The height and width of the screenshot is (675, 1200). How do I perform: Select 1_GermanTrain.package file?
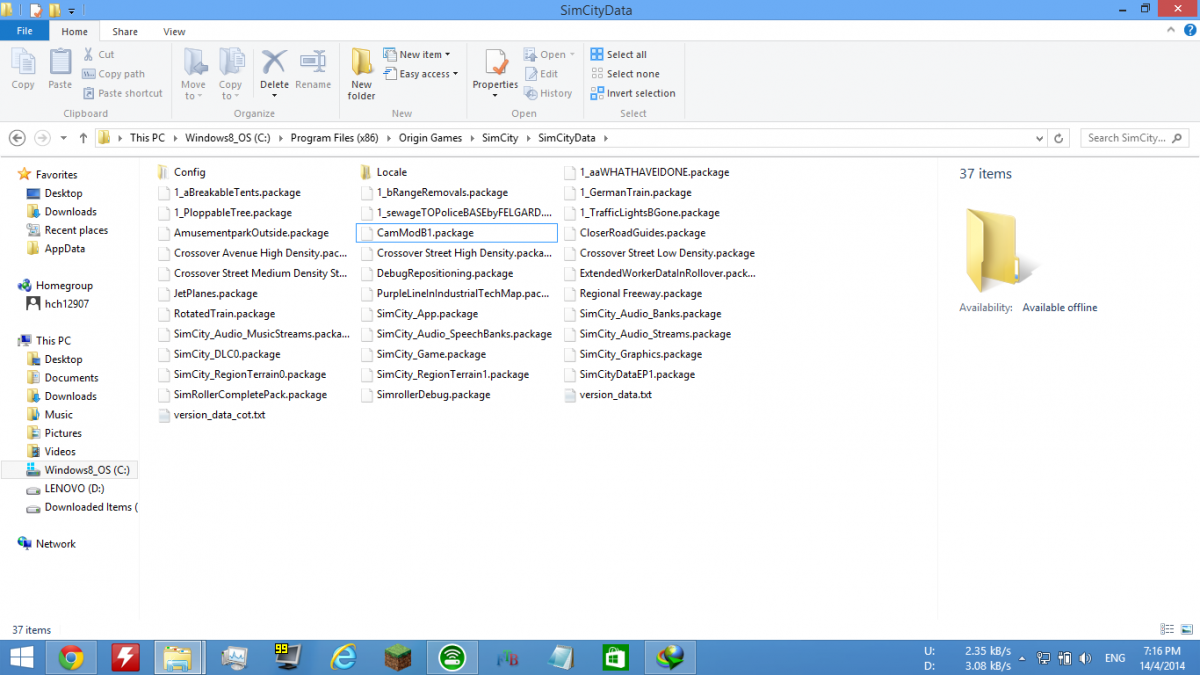(x=626, y=192)
